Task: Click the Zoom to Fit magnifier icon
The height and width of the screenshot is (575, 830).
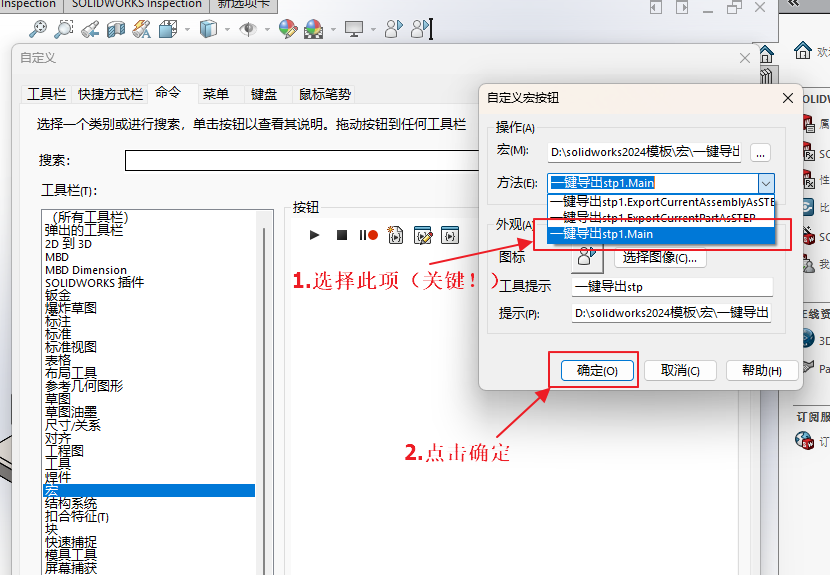Action: [39, 29]
